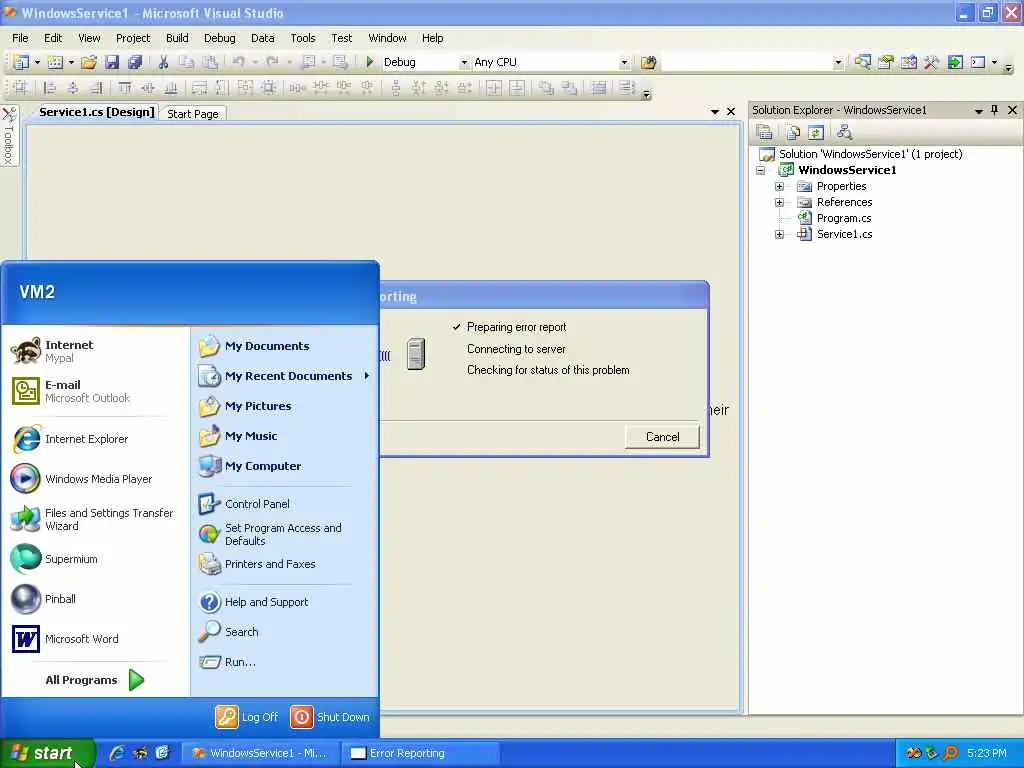Select Program.cs in Solution Explorer
Image resolution: width=1024 pixels, height=768 pixels.
[844, 218]
